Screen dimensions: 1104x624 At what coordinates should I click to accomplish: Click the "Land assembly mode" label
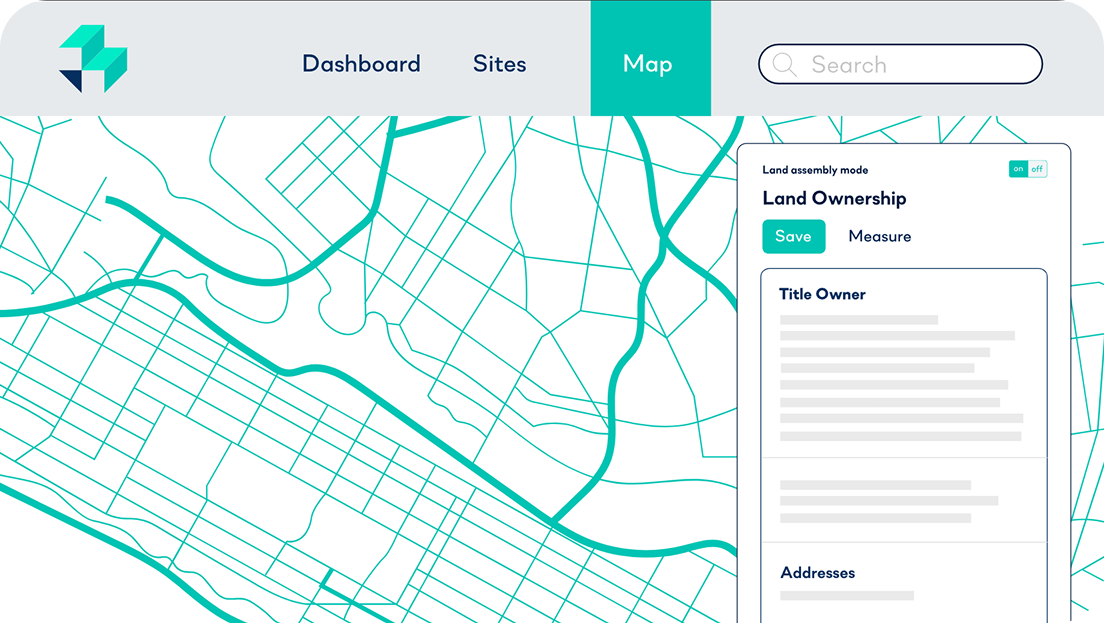coord(815,170)
